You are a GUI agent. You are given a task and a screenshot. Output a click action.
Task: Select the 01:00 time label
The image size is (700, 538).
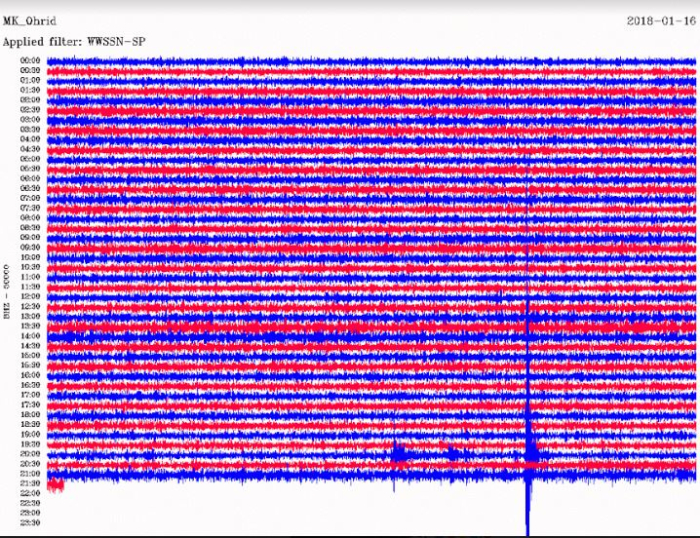[x=30, y=80]
